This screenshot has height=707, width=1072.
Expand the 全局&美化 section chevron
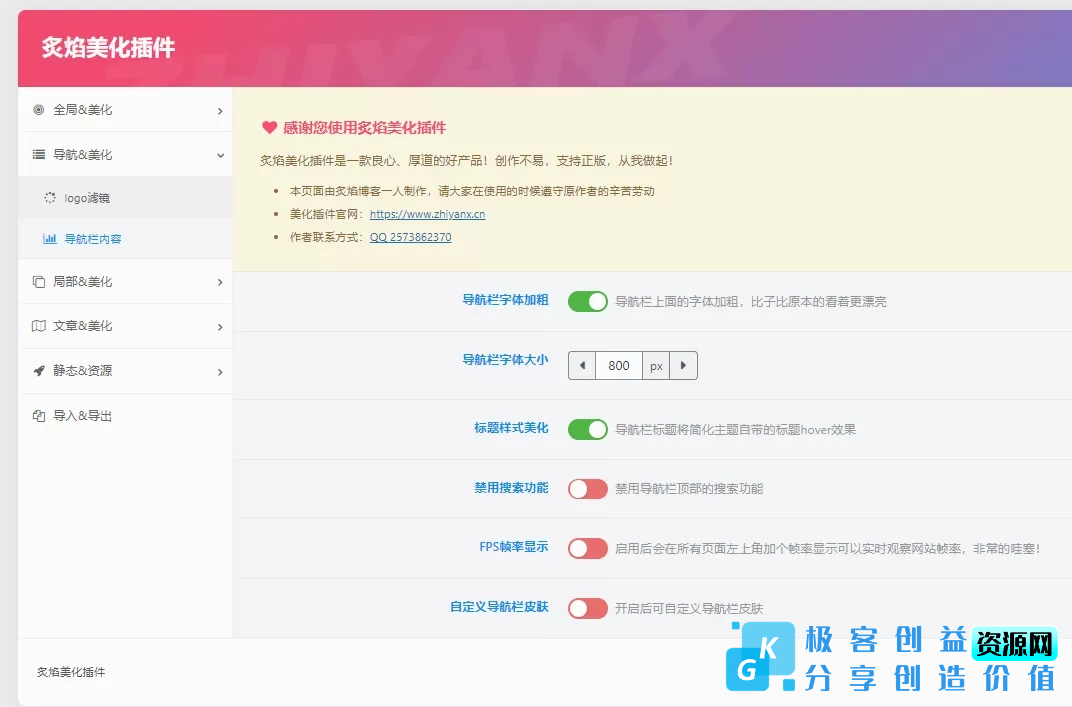(220, 110)
